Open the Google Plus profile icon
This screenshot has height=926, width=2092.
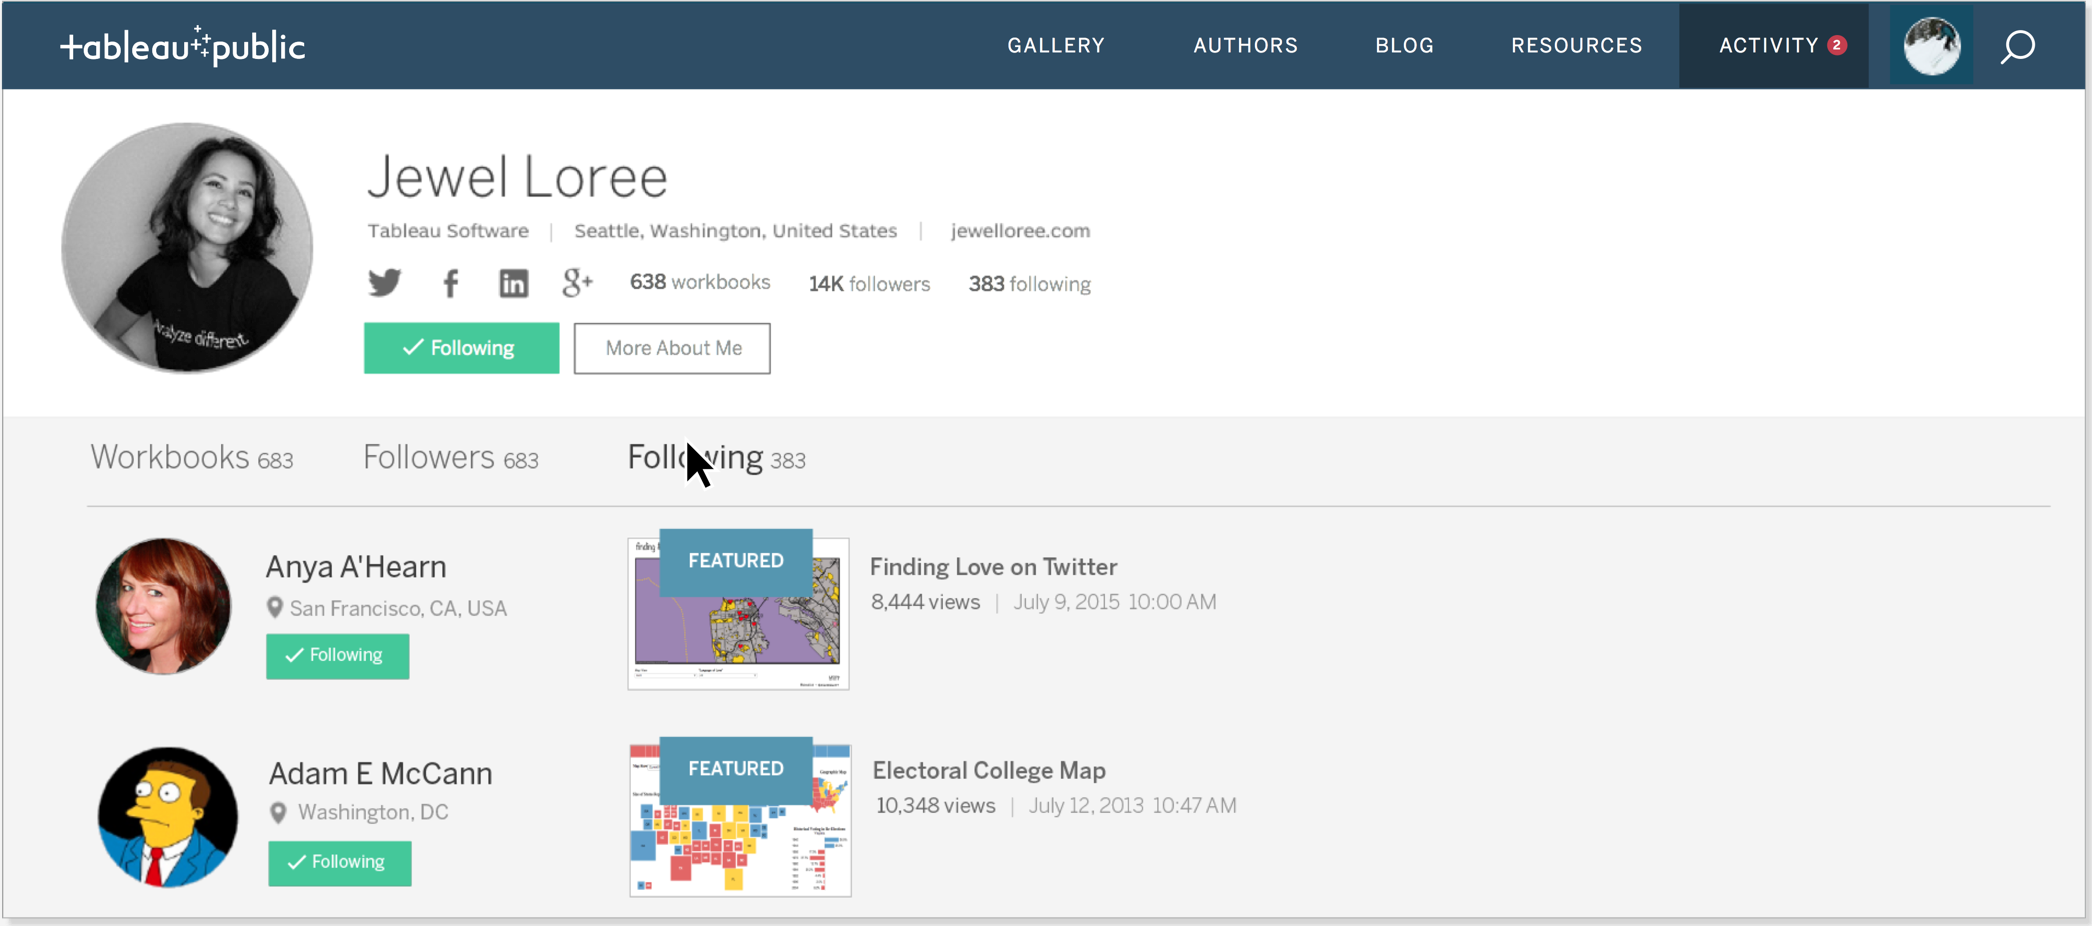tap(577, 283)
